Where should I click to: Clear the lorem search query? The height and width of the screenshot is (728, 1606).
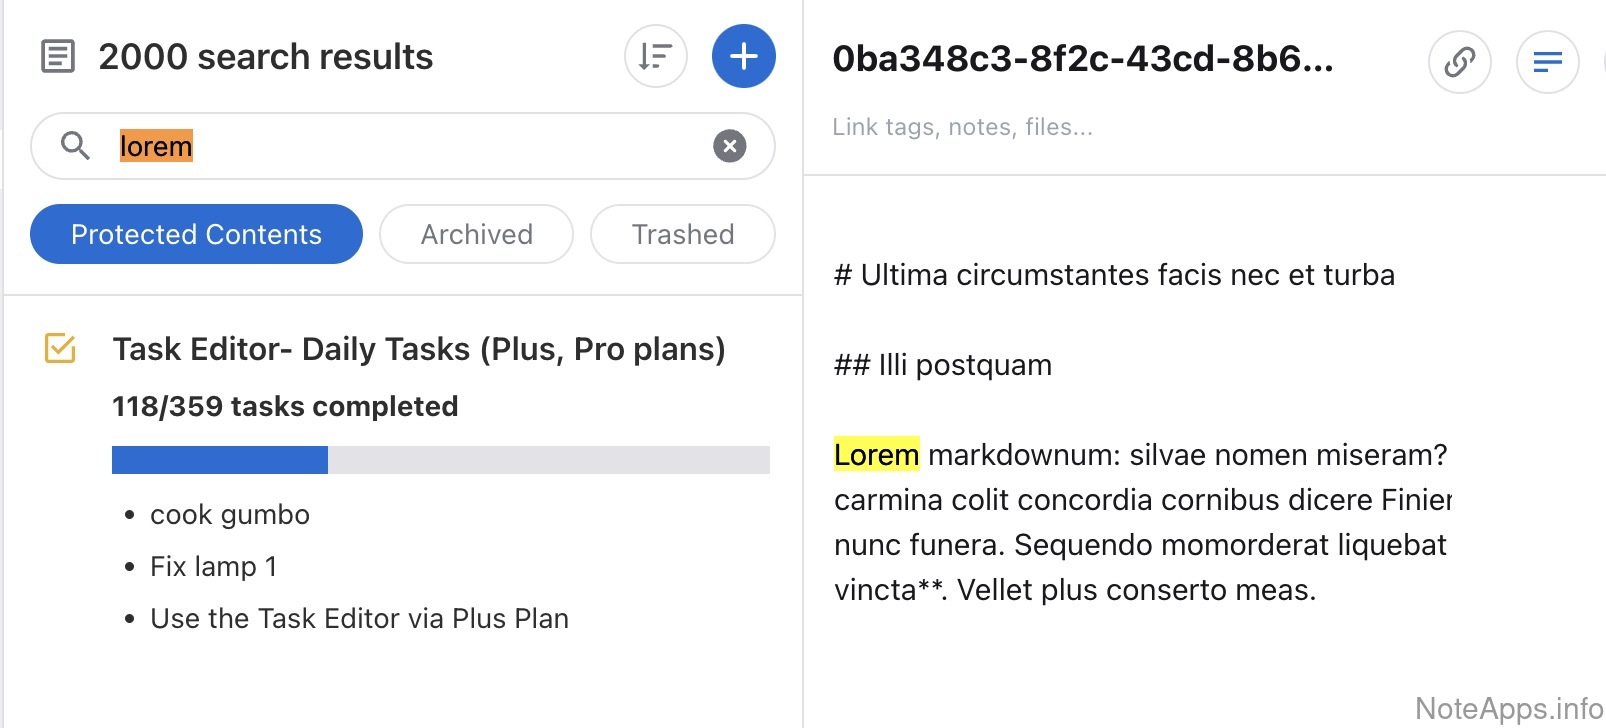point(729,146)
